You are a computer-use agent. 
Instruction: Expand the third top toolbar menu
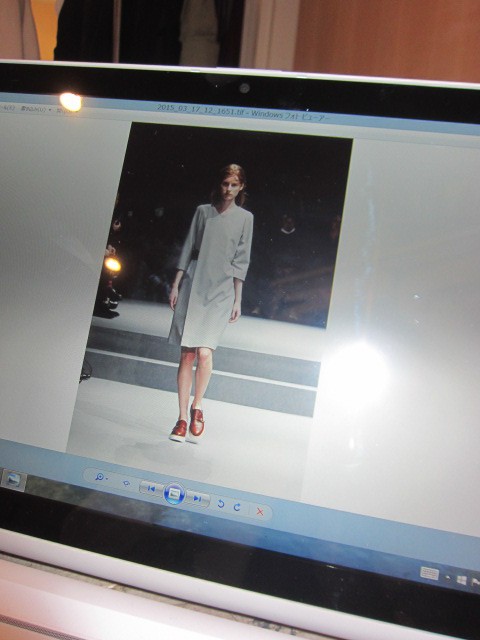coord(62,111)
